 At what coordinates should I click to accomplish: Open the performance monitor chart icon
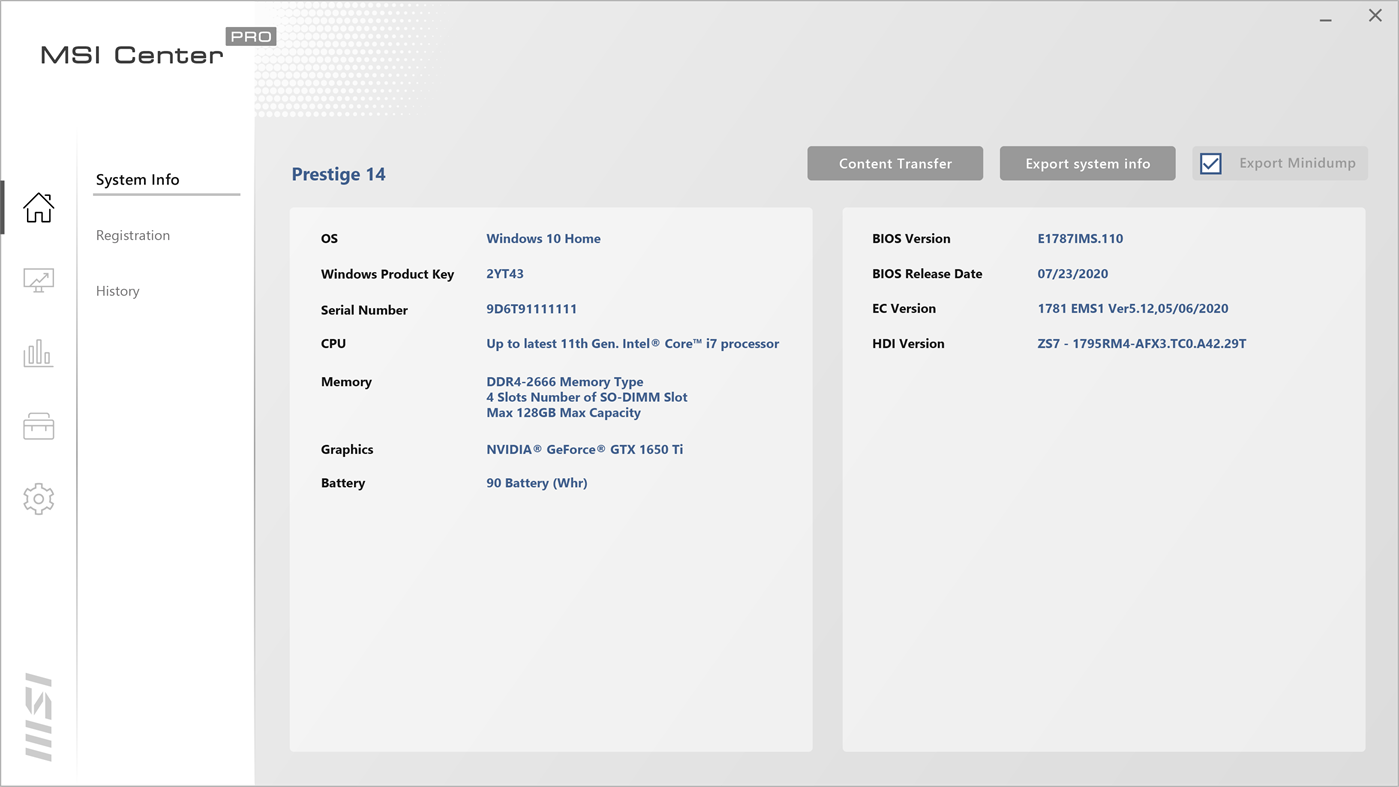tap(38, 280)
